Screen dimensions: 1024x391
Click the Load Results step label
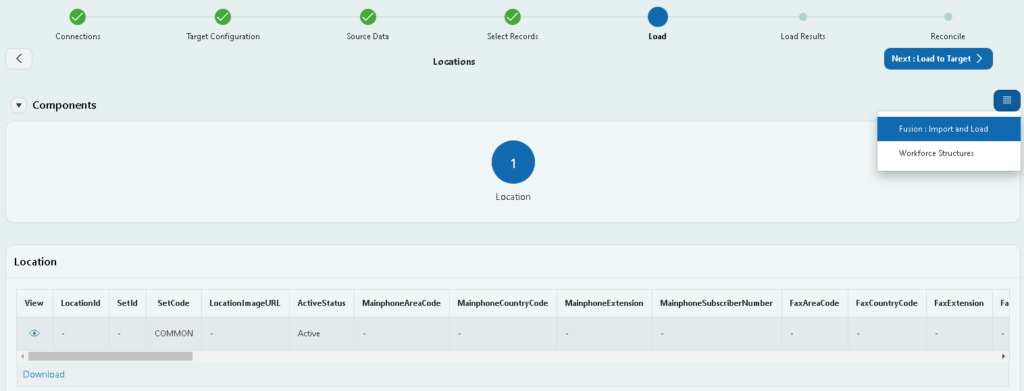[803, 37]
